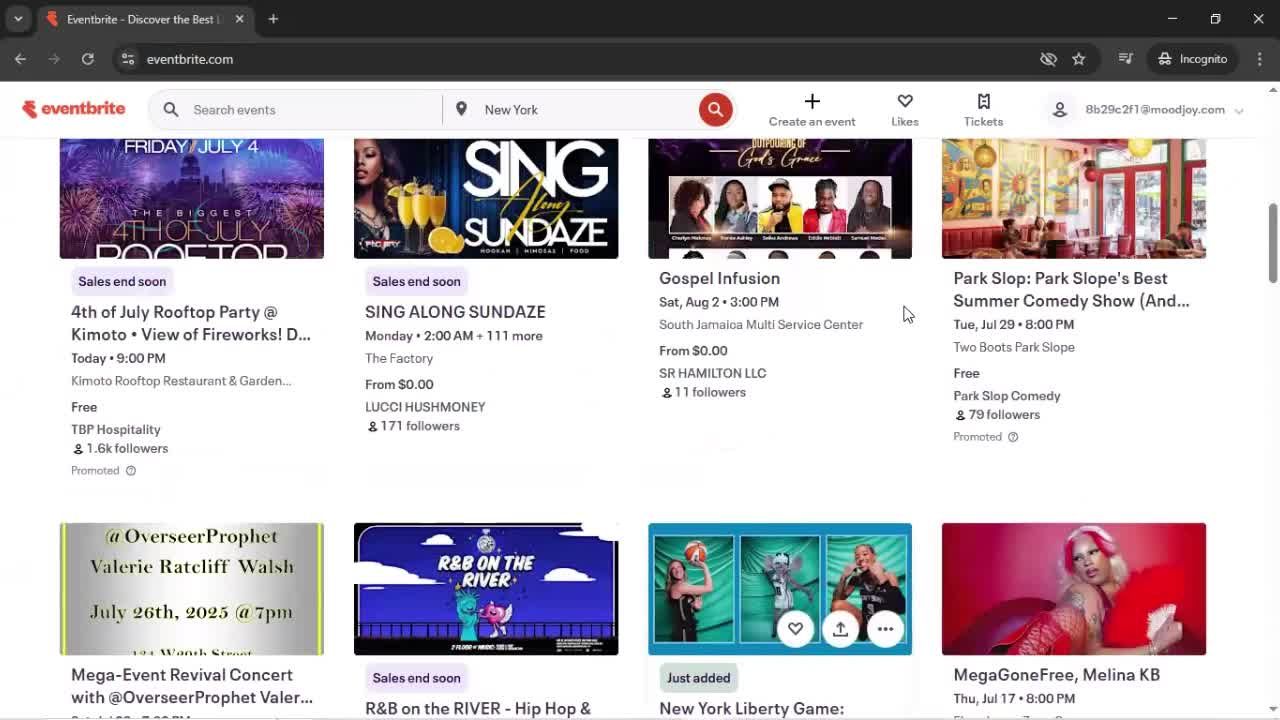
Task: Open 4th of July Rooftop Party title
Action: click(191, 323)
